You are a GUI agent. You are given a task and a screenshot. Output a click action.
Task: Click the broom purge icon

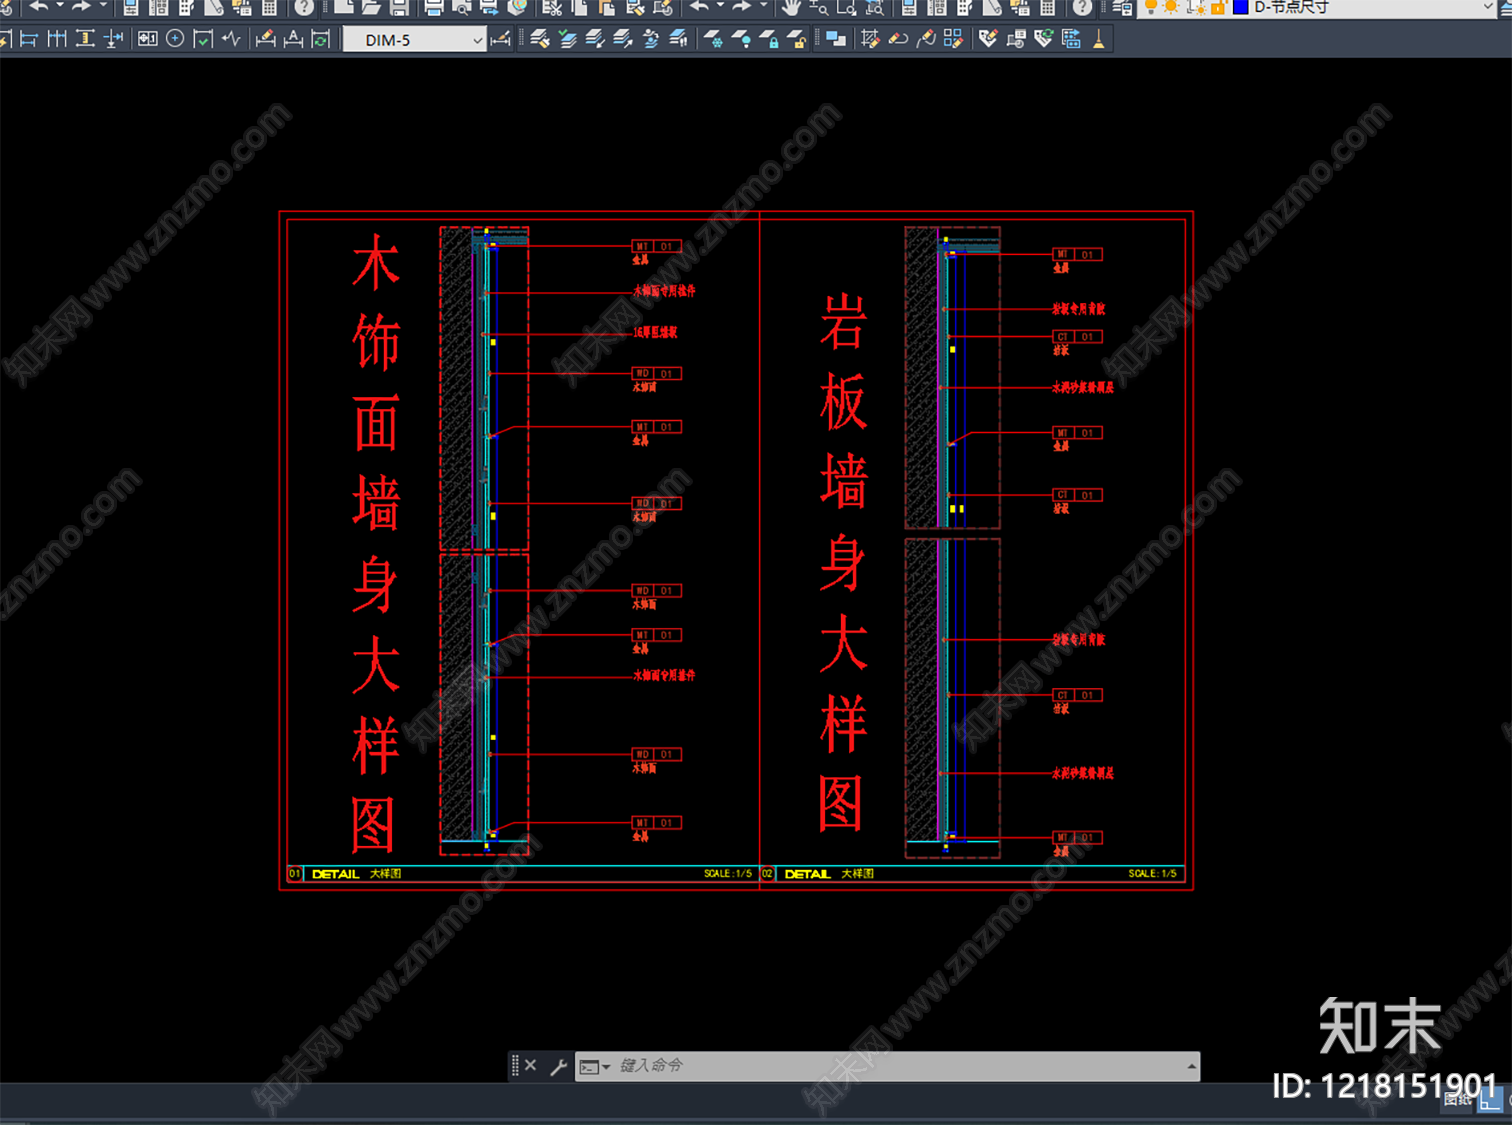pyautogui.click(x=1099, y=39)
